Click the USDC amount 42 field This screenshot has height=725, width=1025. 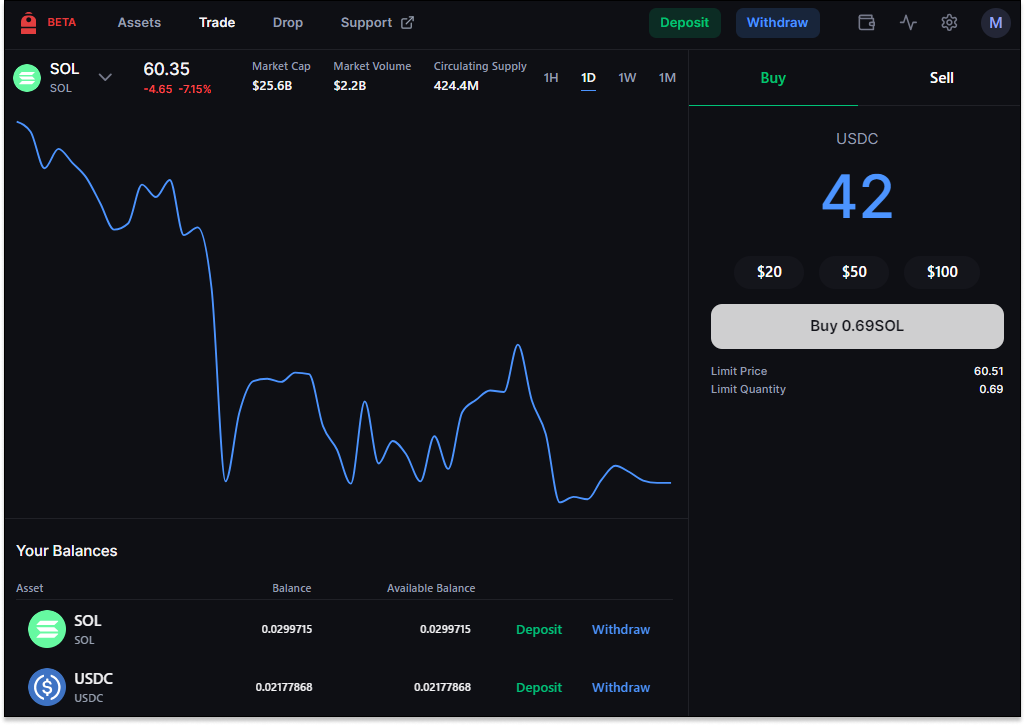coord(857,197)
